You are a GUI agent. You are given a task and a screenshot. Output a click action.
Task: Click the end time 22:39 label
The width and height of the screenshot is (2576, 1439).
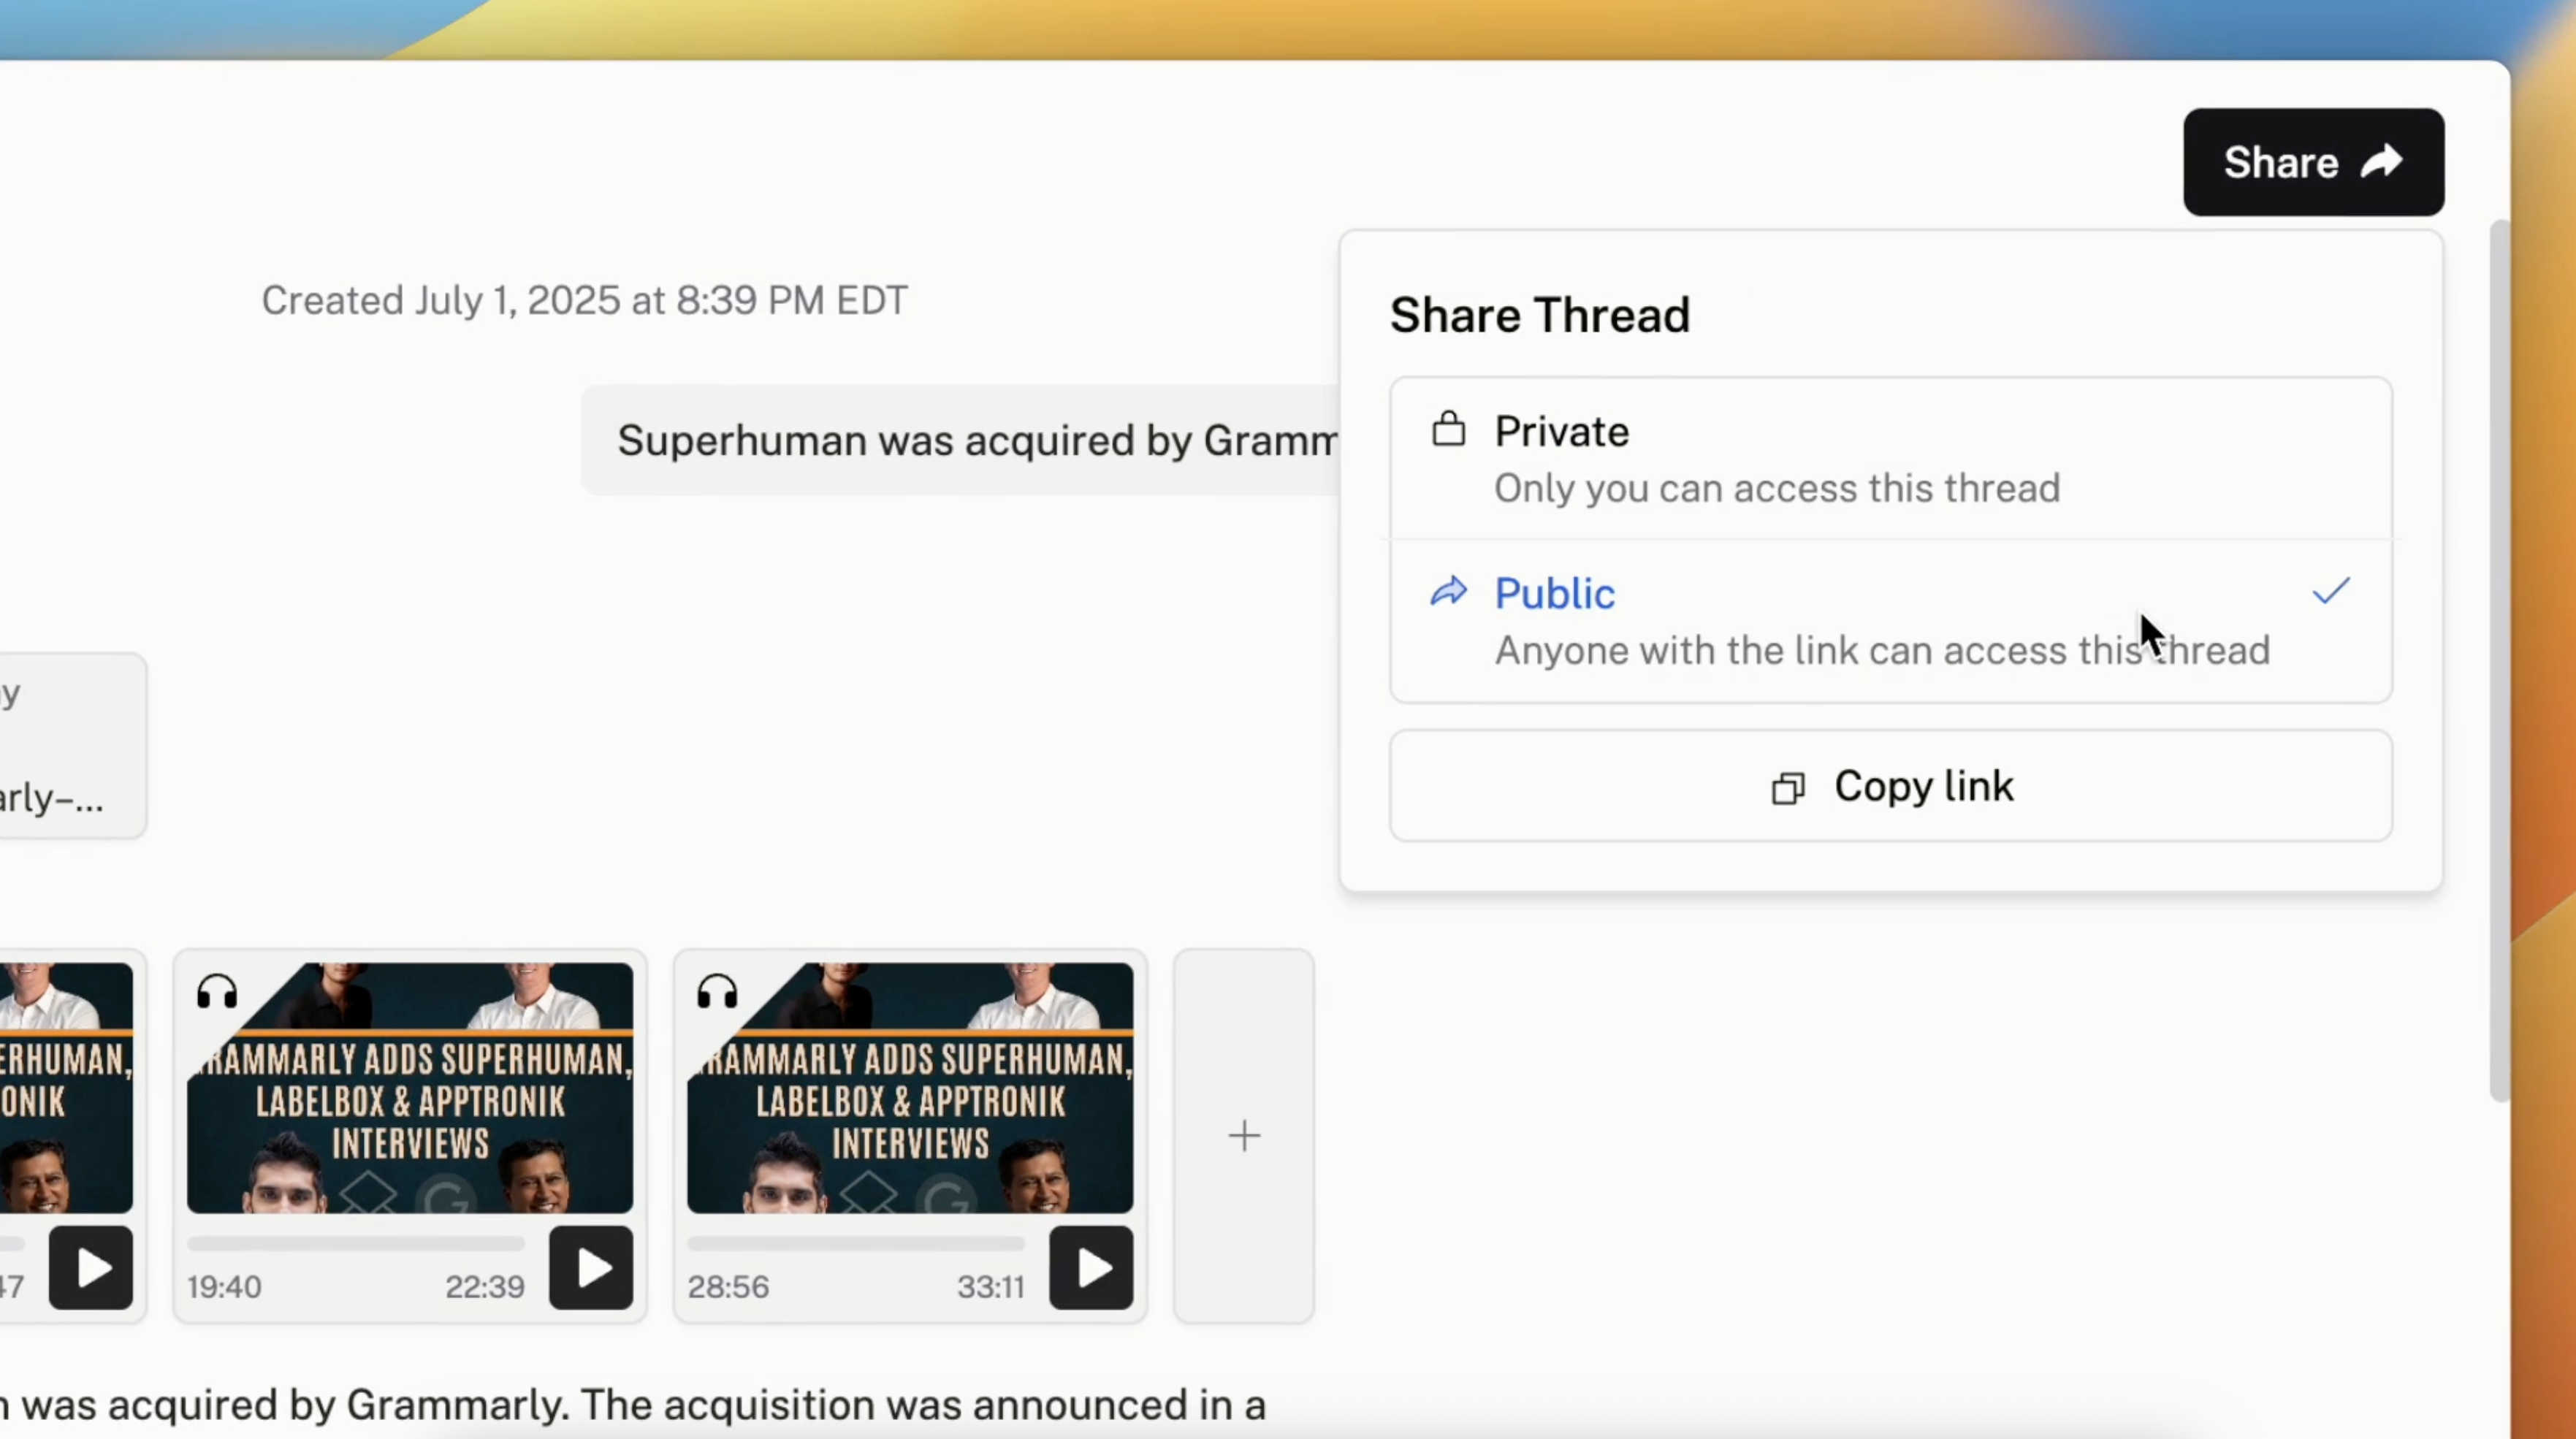coord(485,1286)
